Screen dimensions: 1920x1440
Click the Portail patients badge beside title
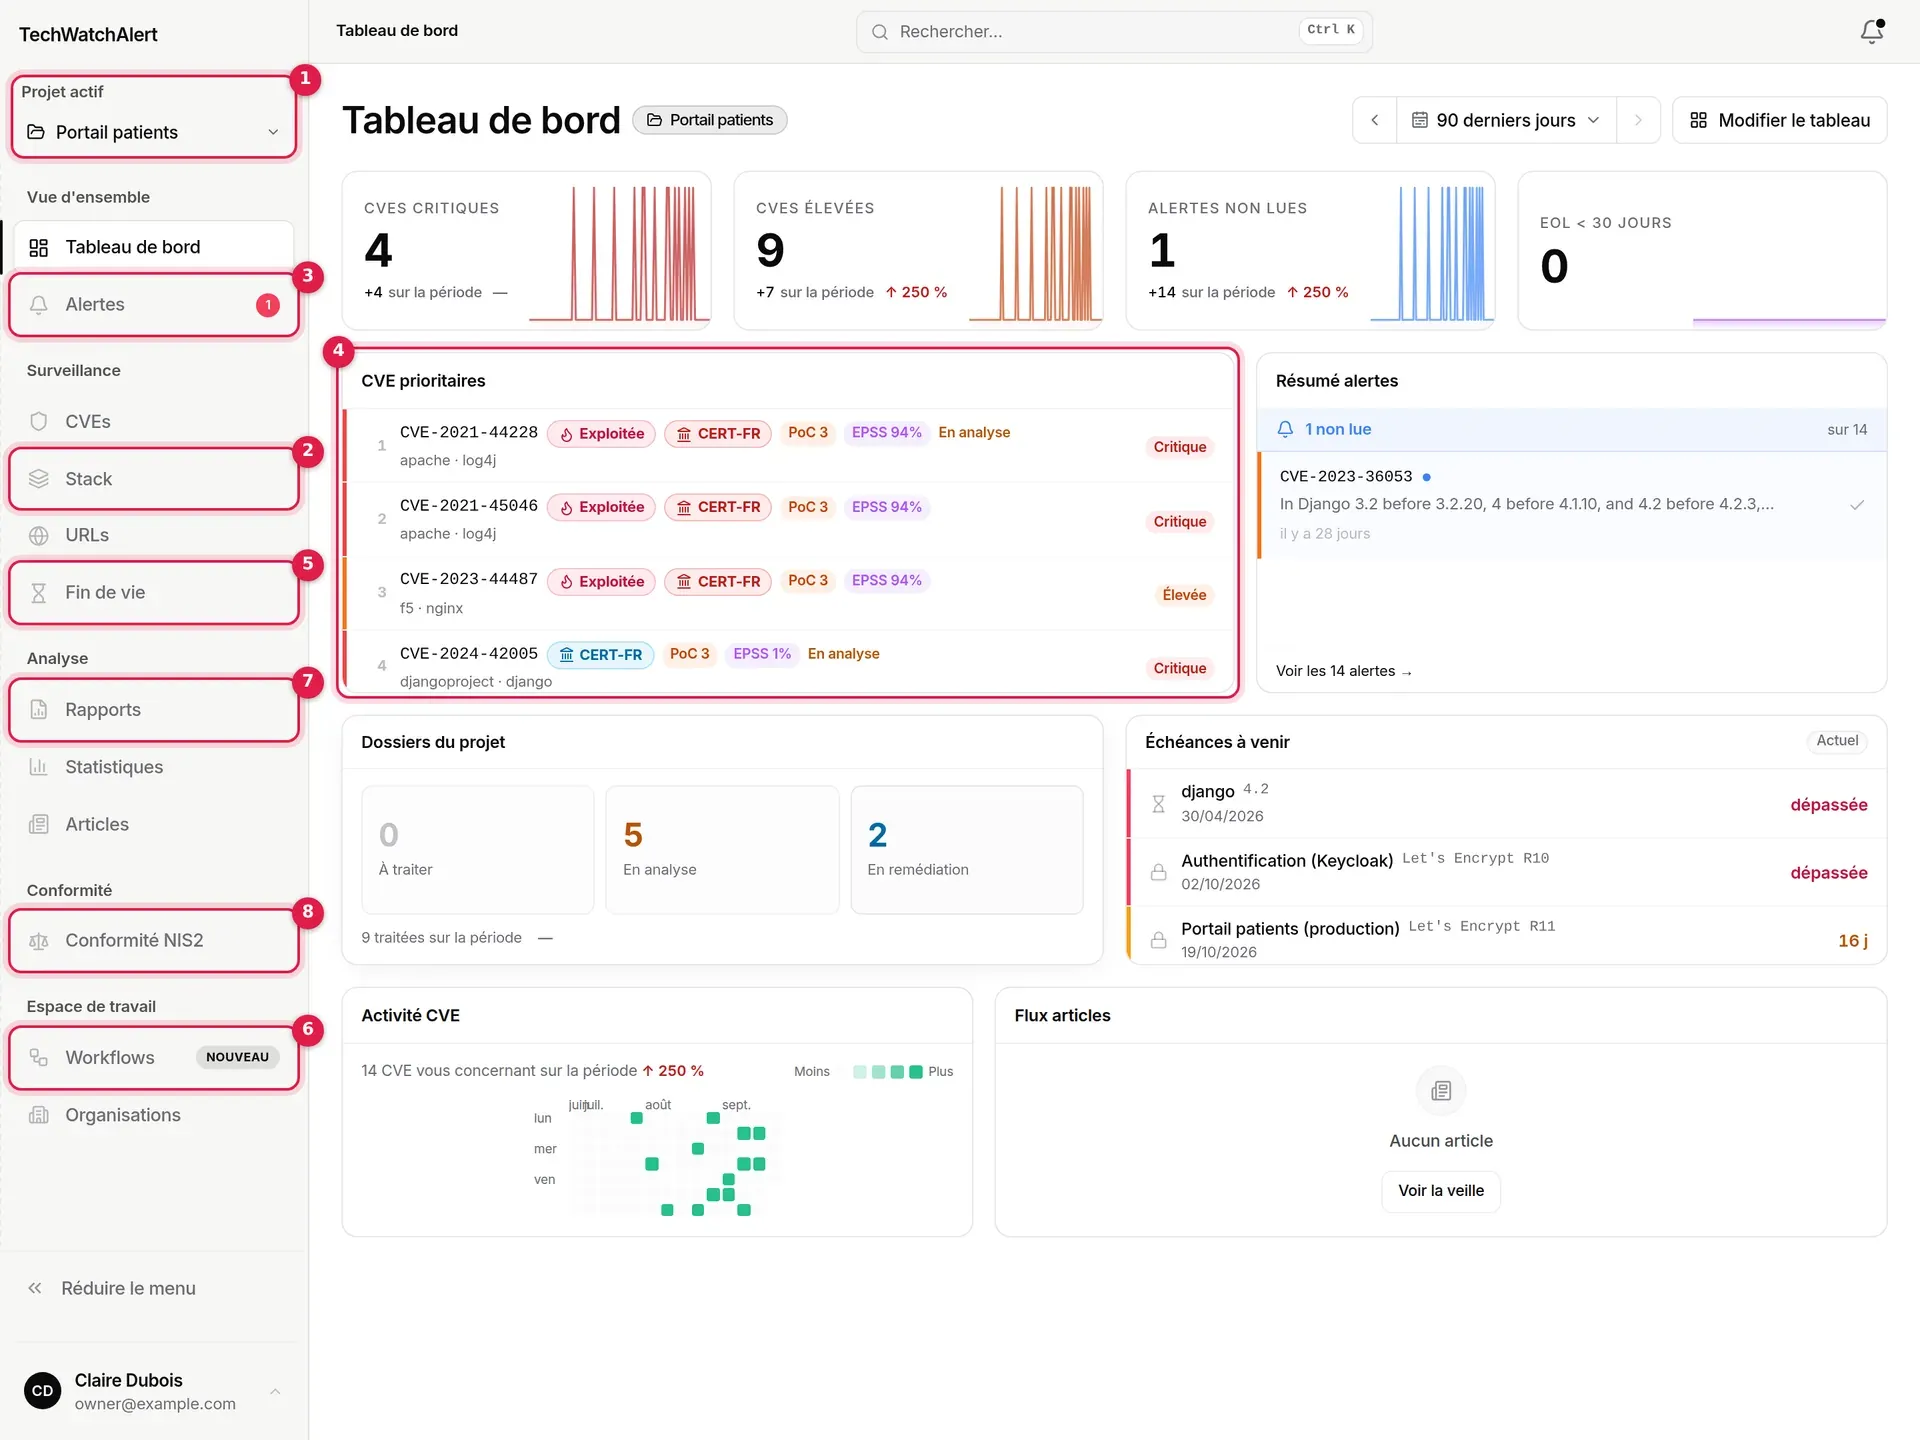(x=710, y=120)
